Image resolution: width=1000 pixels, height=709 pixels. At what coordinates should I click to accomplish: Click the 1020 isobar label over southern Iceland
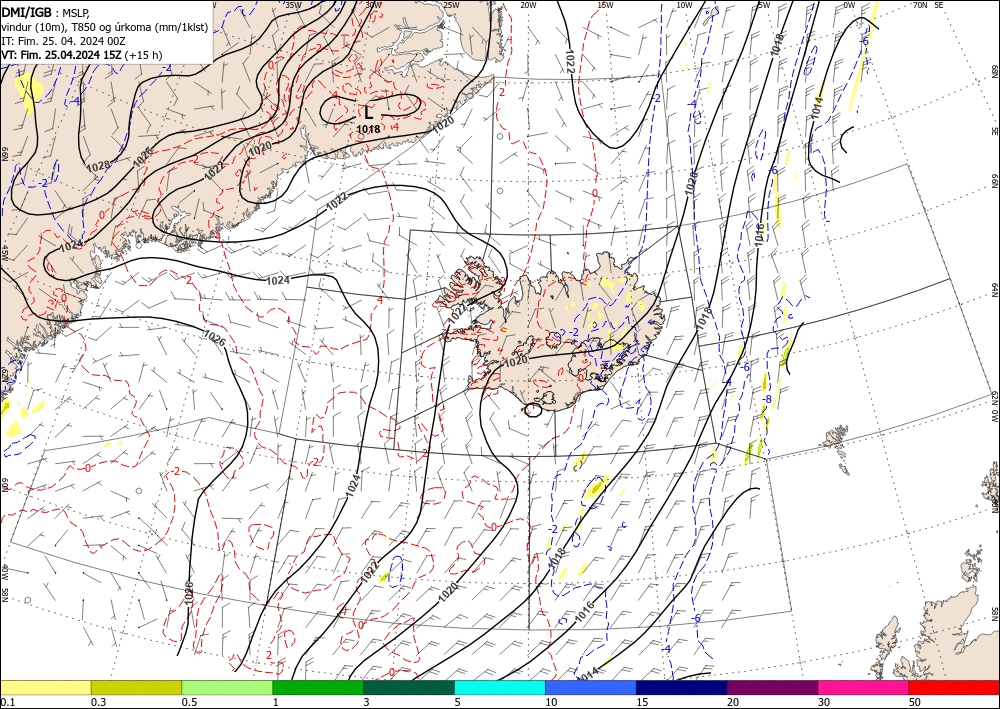[x=515, y=361]
